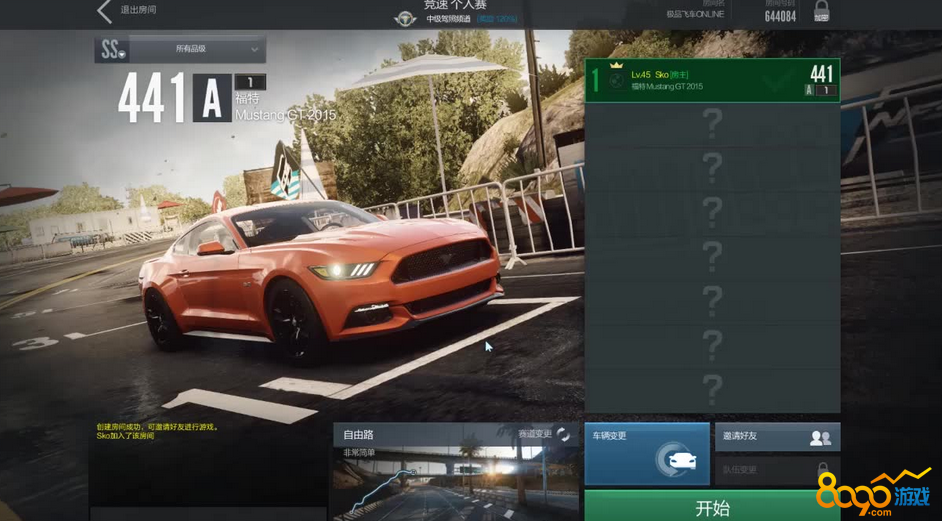Image resolution: width=942 pixels, height=521 pixels.
Task: Click the BMW badge next to player Sko
Action: 616,80
